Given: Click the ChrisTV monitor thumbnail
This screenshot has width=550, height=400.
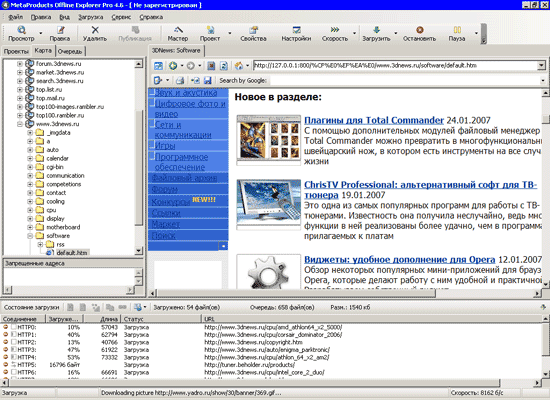Looking at the screenshot, I should [x=269, y=205].
